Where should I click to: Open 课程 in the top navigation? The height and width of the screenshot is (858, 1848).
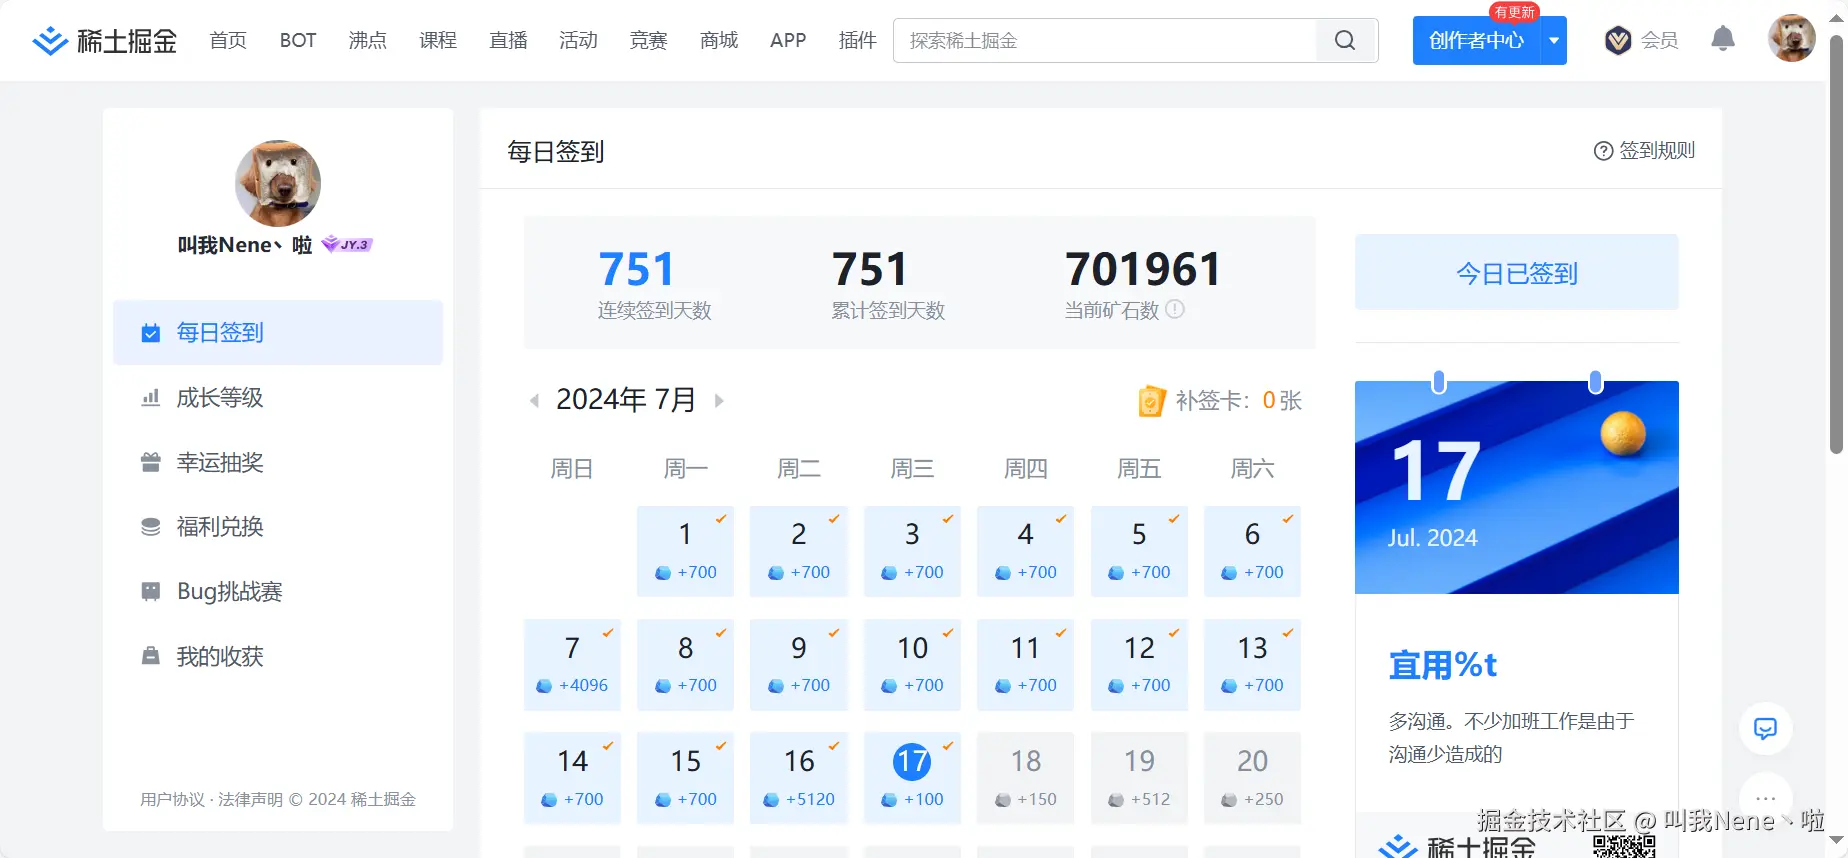pyautogui.click(x=438, y=41)
